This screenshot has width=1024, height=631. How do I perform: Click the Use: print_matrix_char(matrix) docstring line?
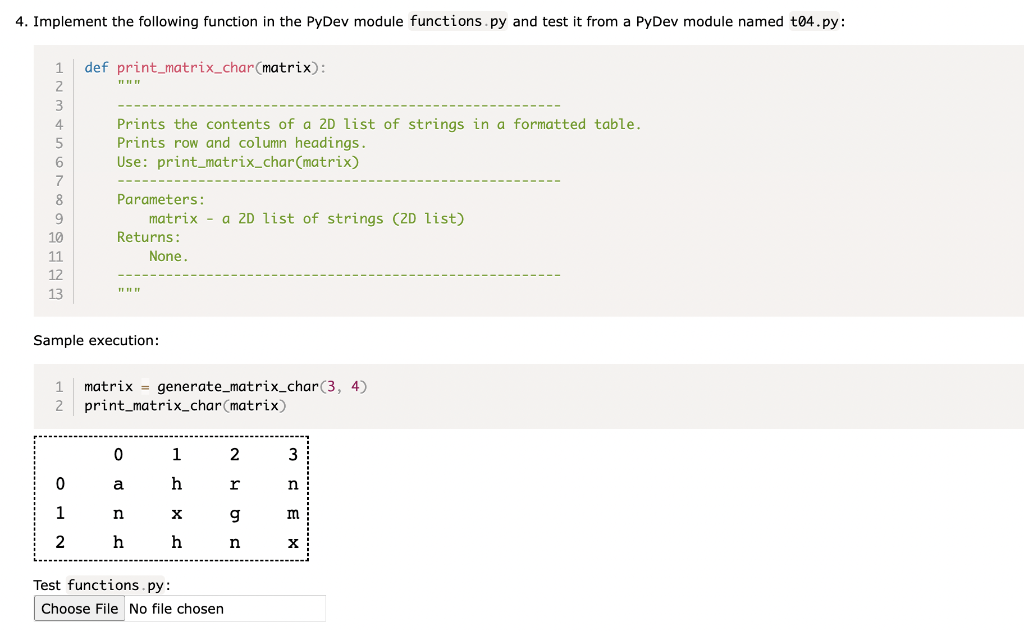point(240,161)
